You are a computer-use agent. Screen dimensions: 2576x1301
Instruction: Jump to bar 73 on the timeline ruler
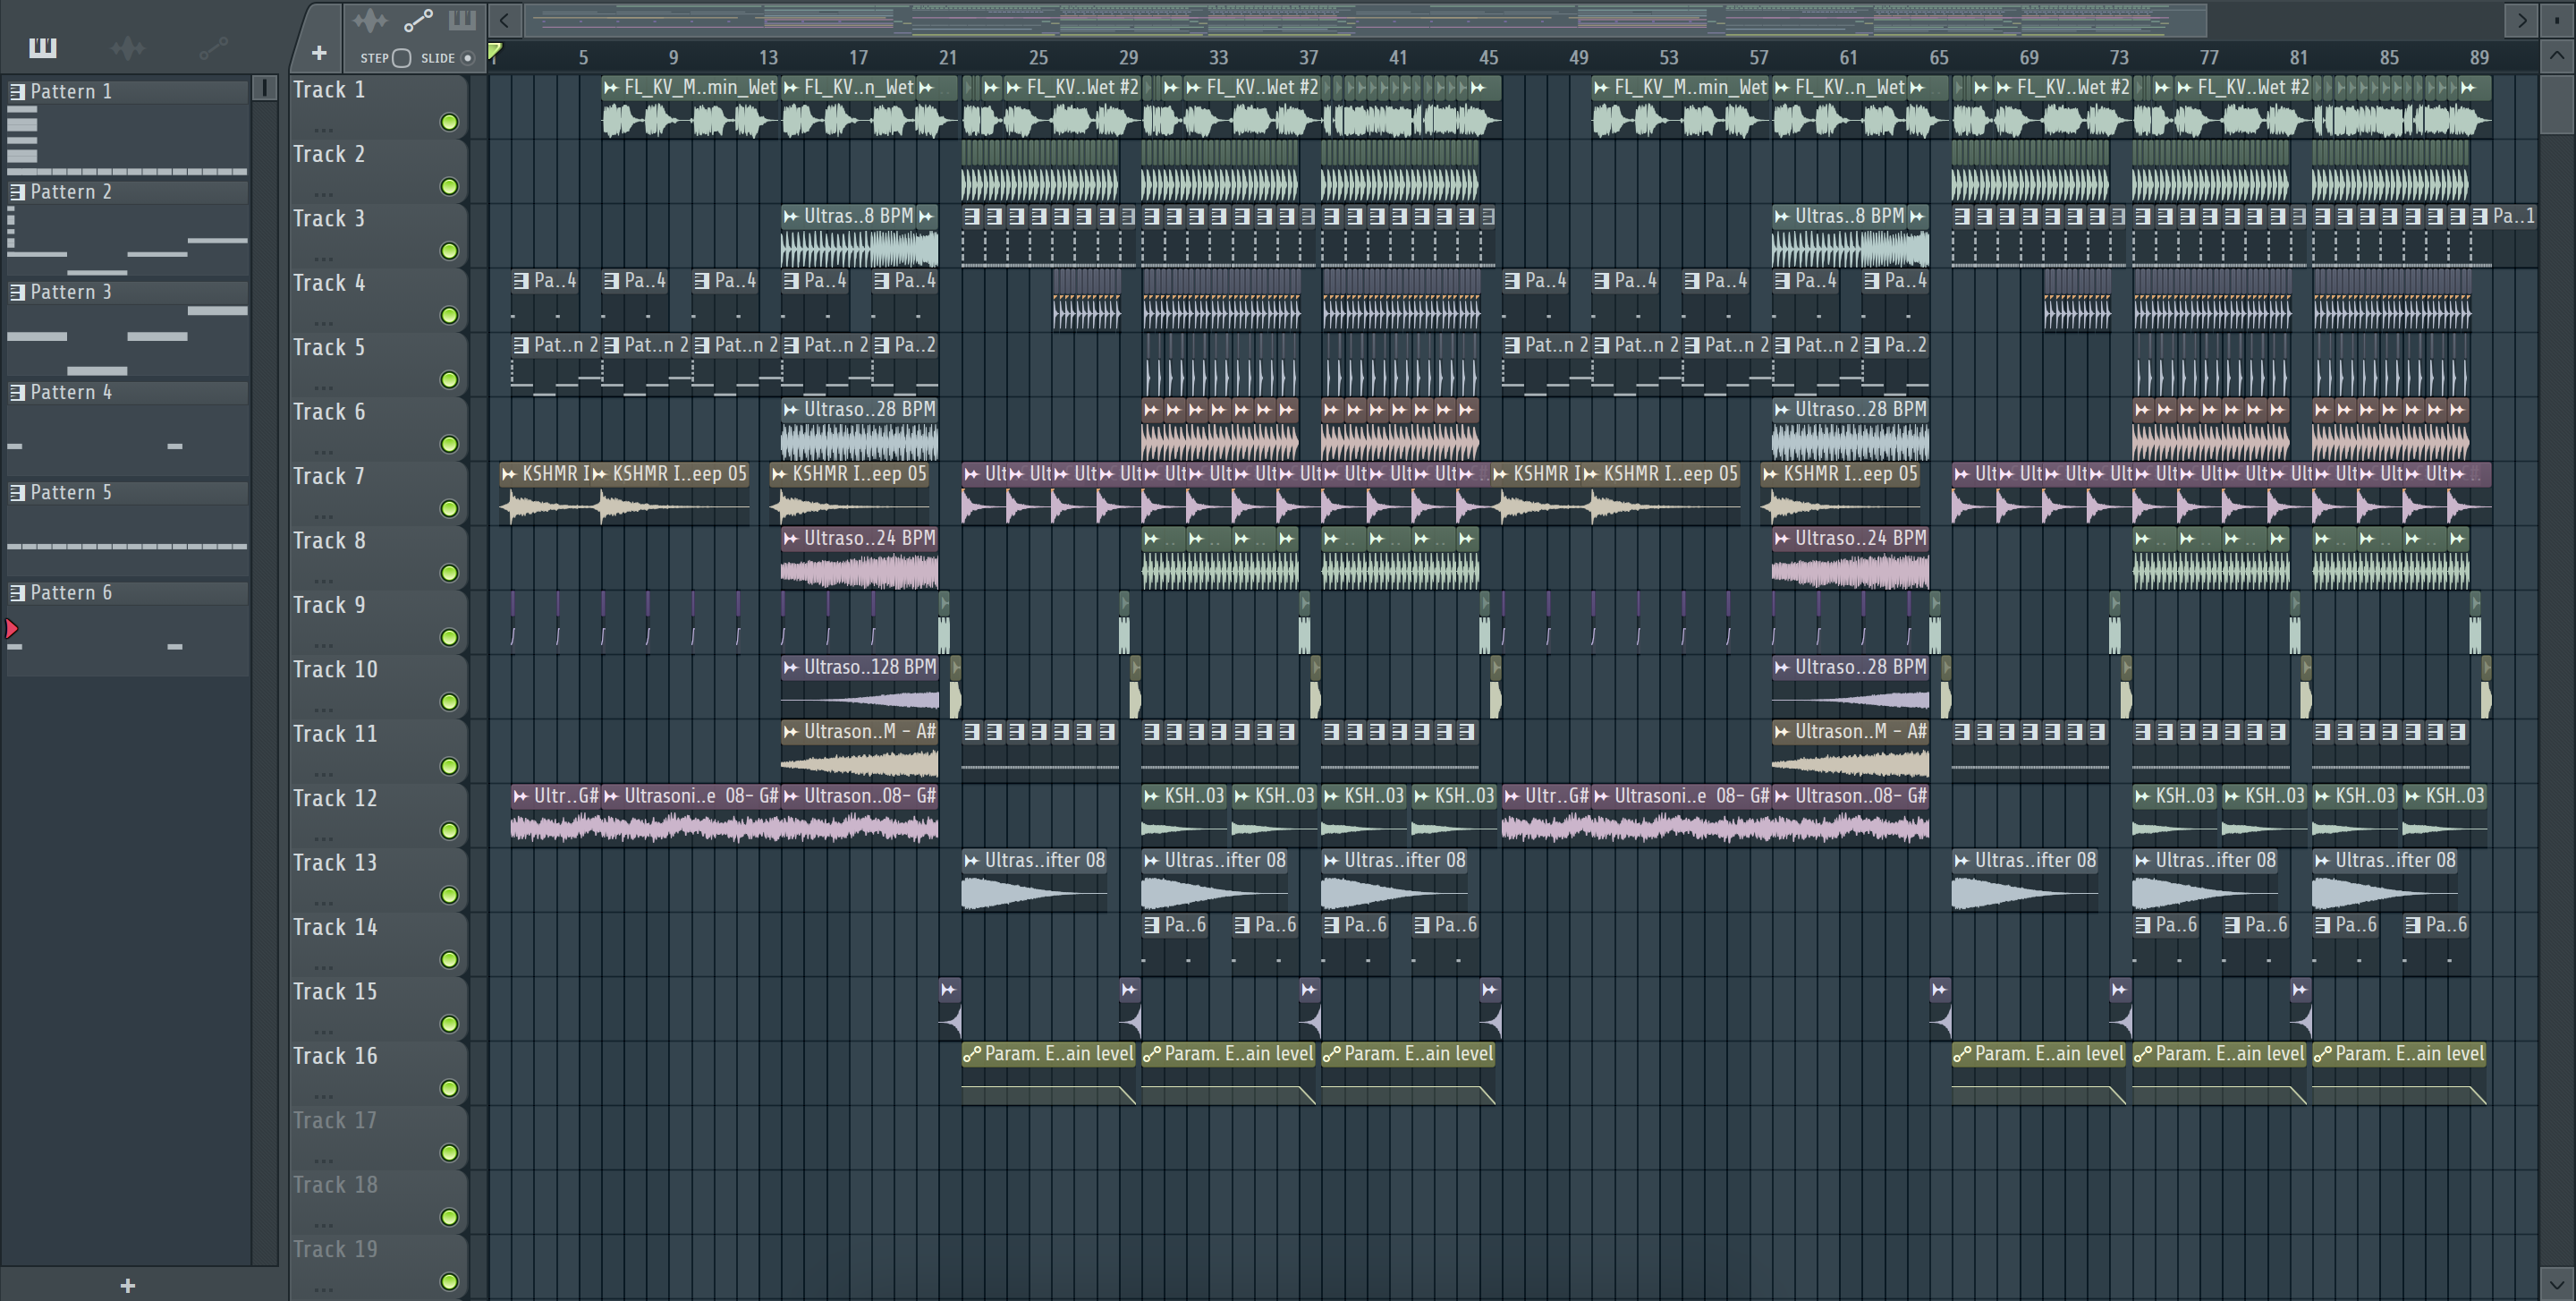(x=2118, y=58)
